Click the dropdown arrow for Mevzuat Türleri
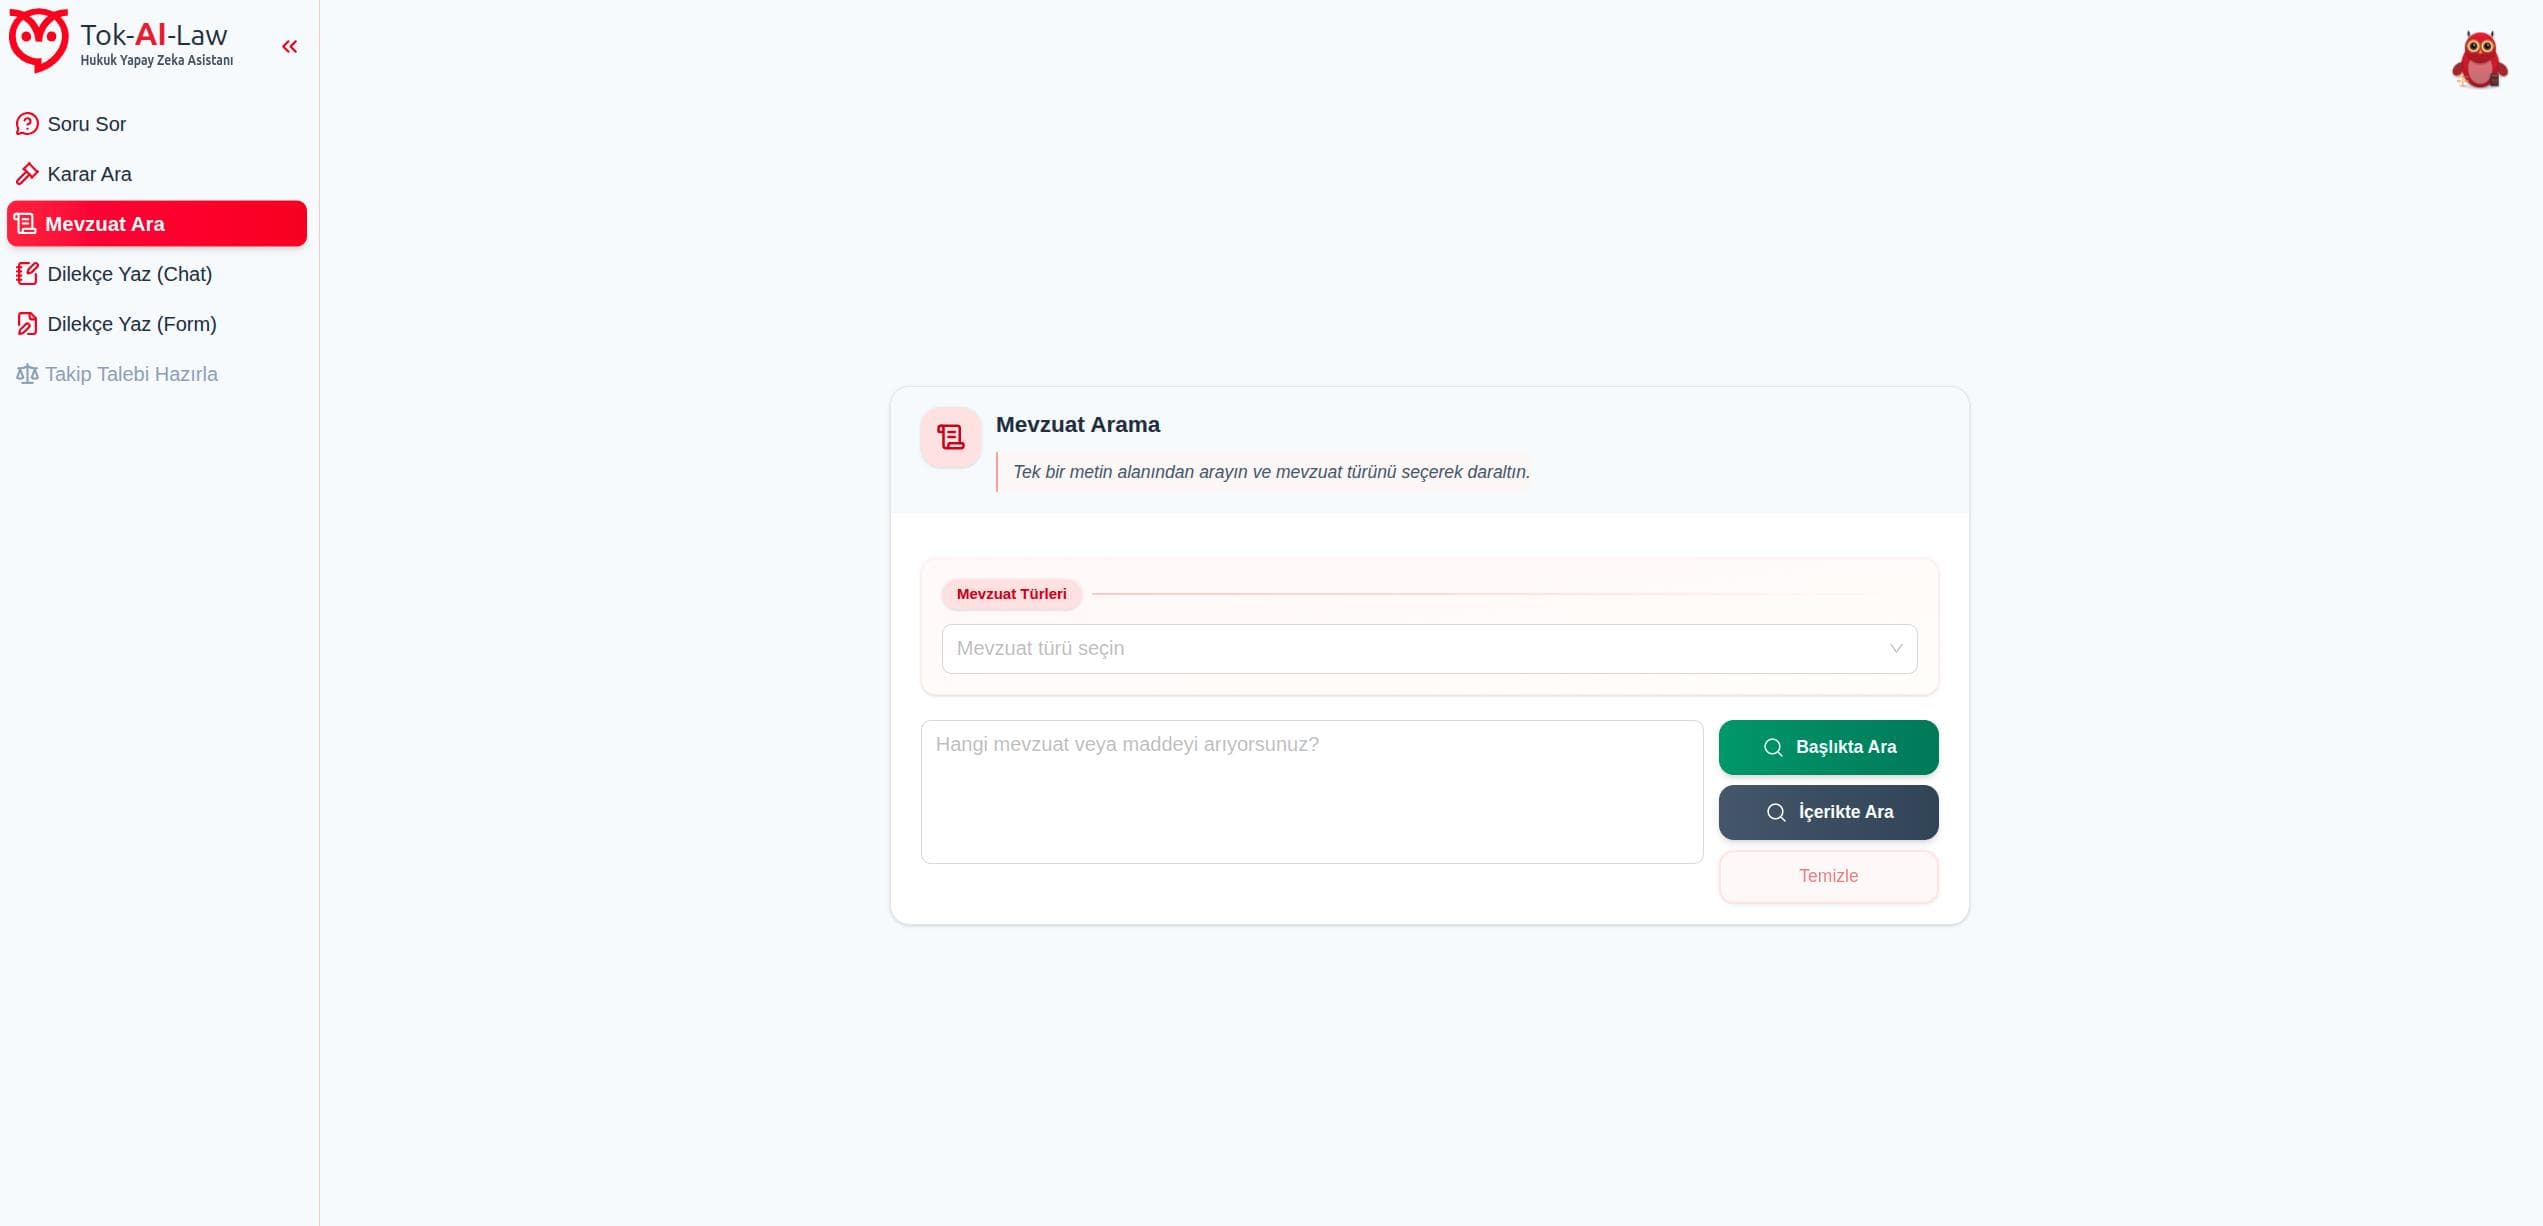Viewport: 2543px width, 1226px height. point(1895,649)
